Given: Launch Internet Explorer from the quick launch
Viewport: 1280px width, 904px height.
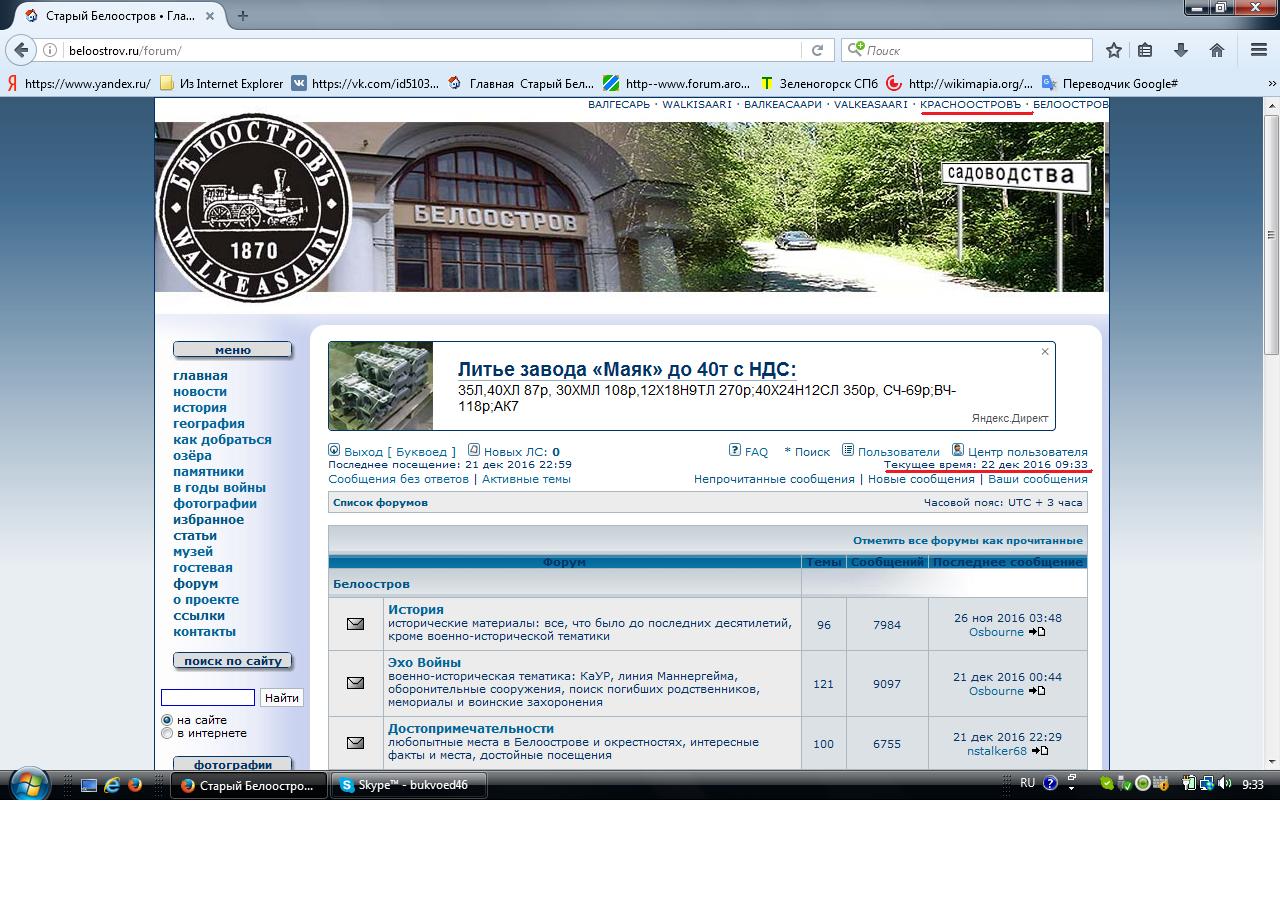Looking at the screenshot, I should (112, 785).
